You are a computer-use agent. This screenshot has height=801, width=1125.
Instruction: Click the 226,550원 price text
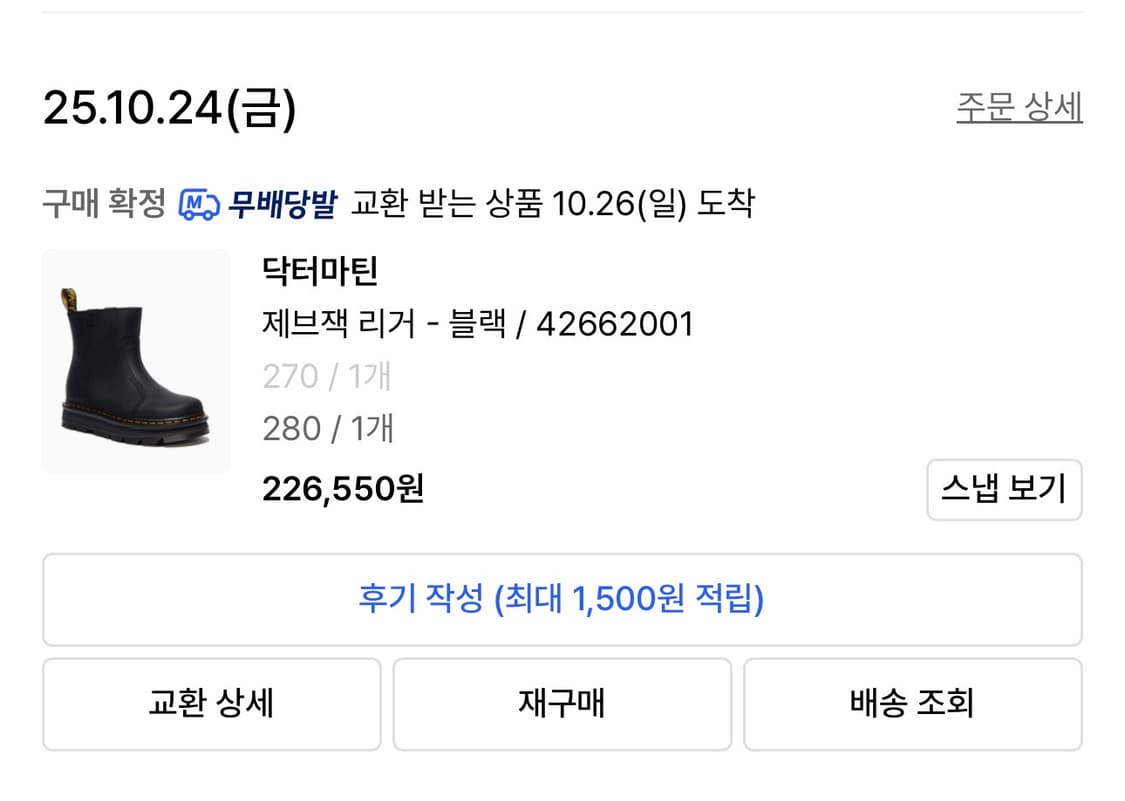coord(342,489)
